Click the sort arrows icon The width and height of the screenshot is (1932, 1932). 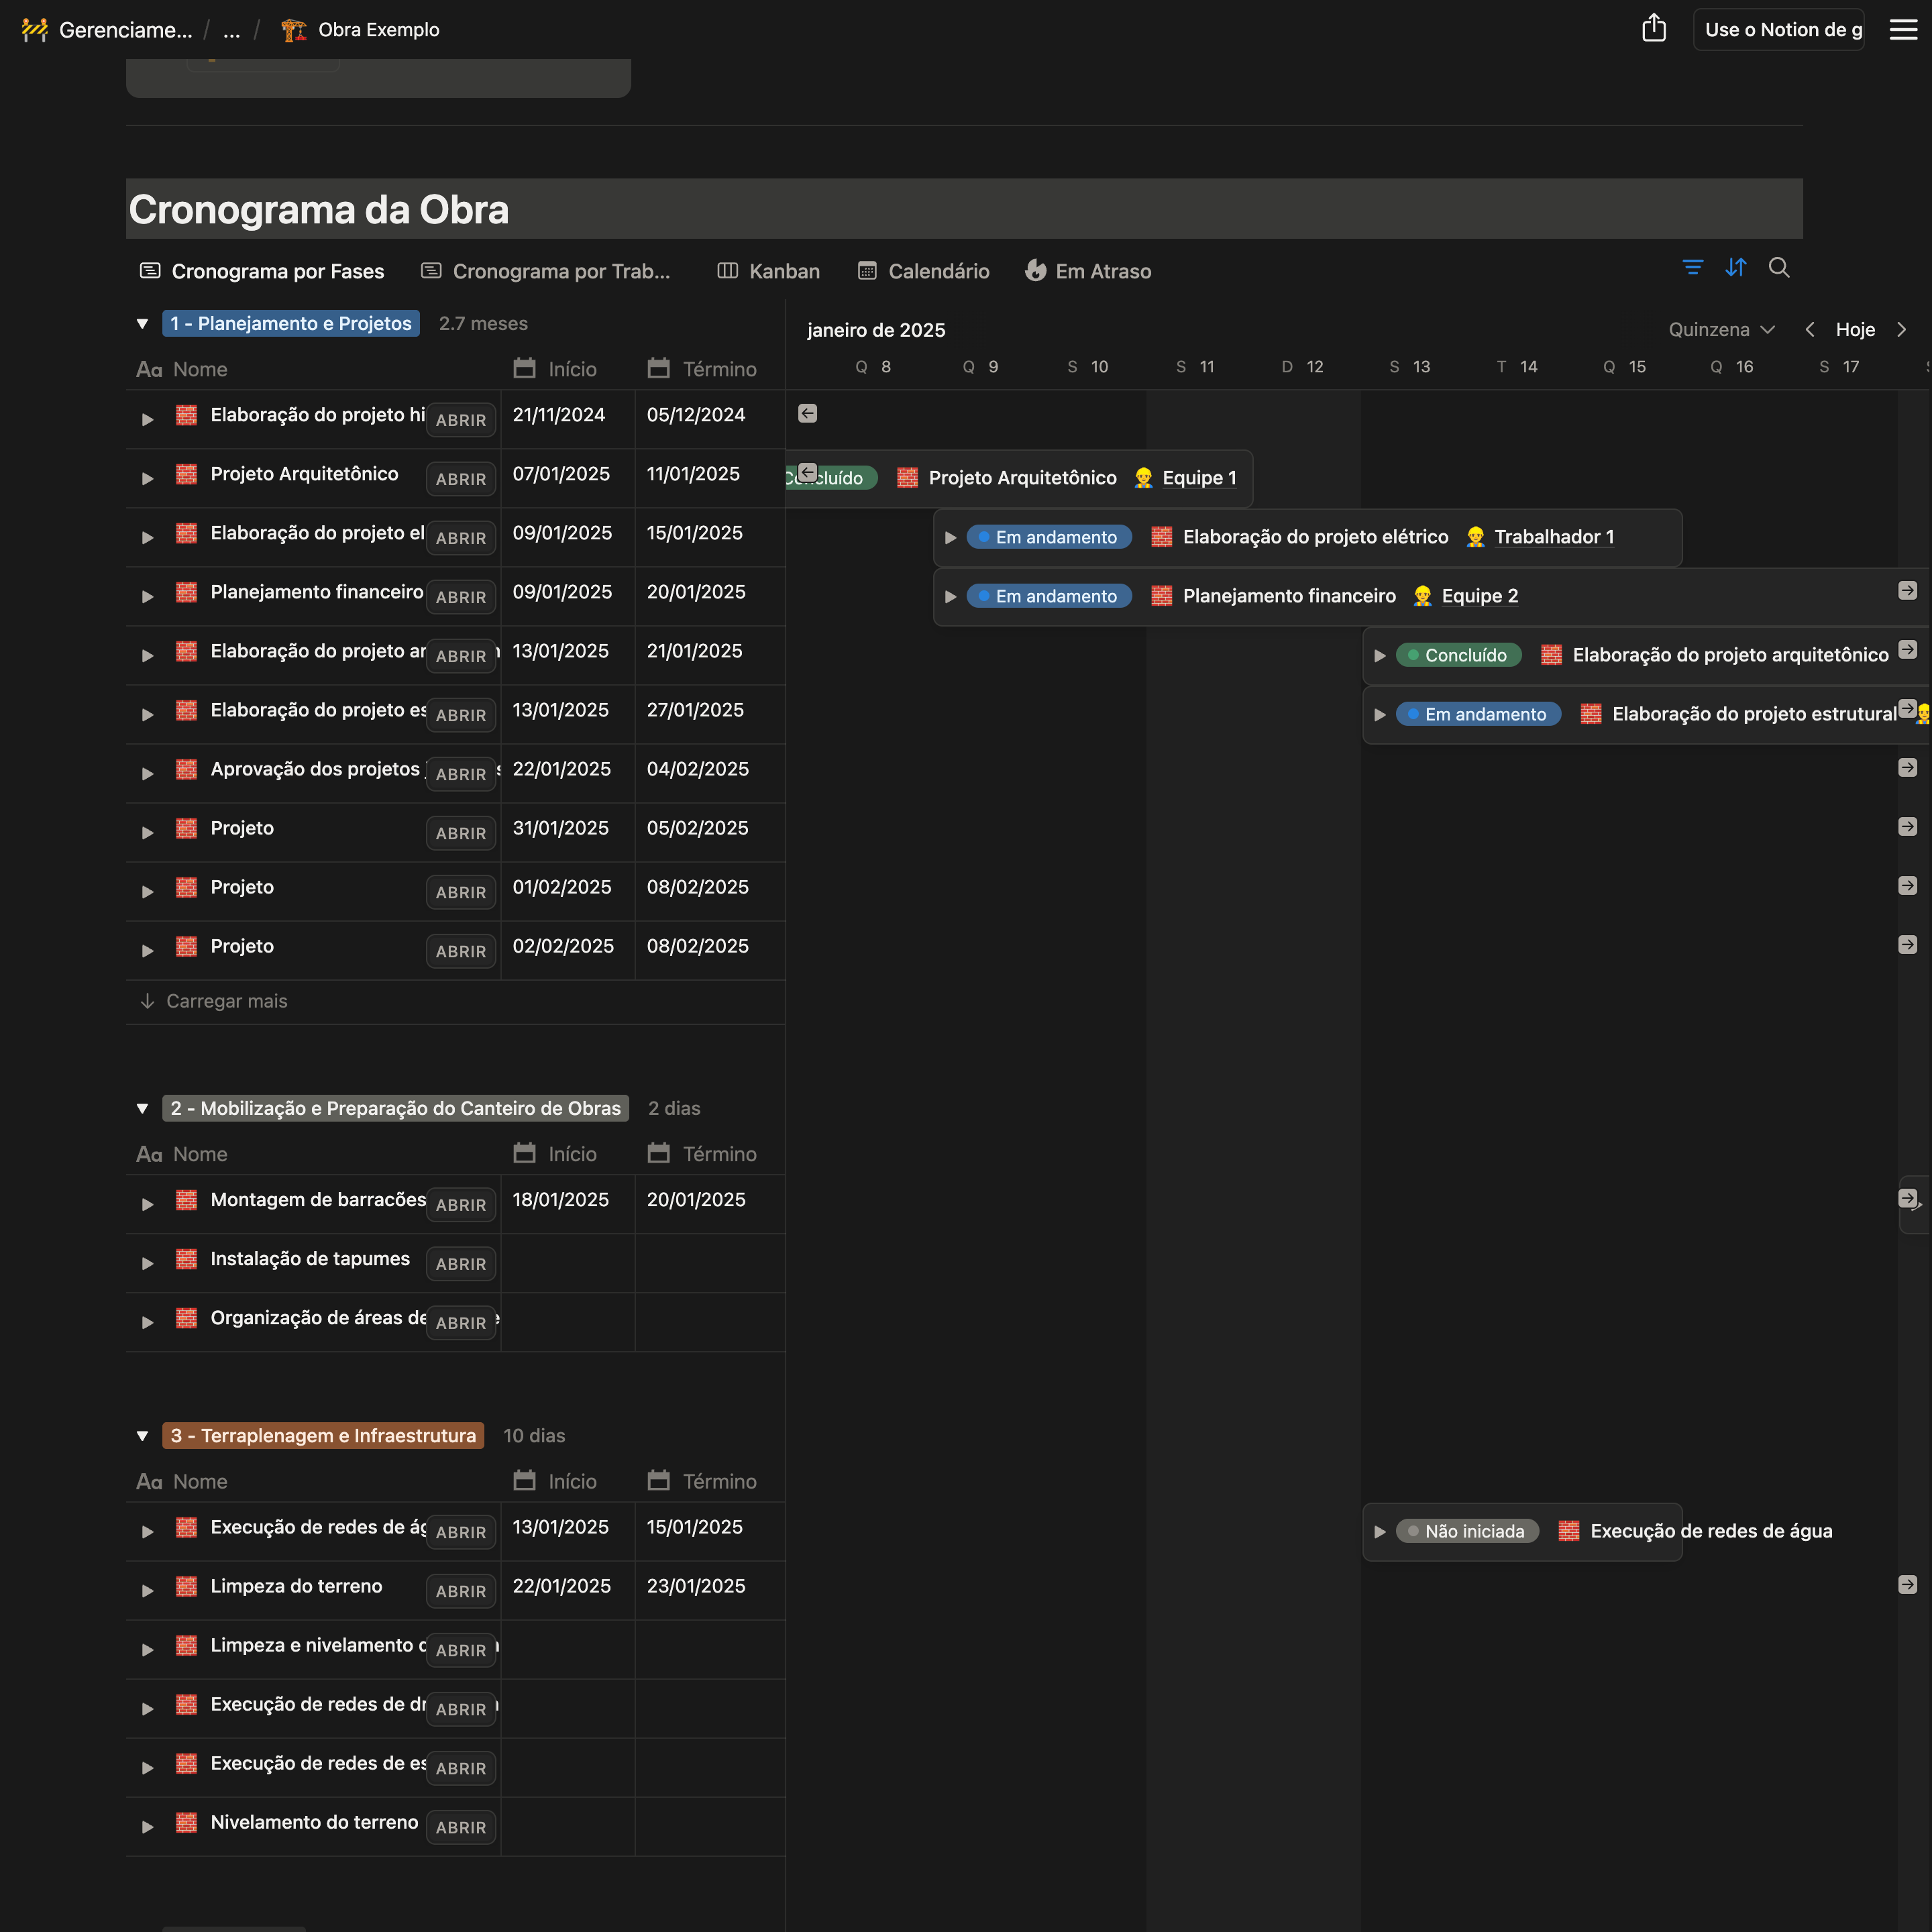click(x=1735, y=268)
